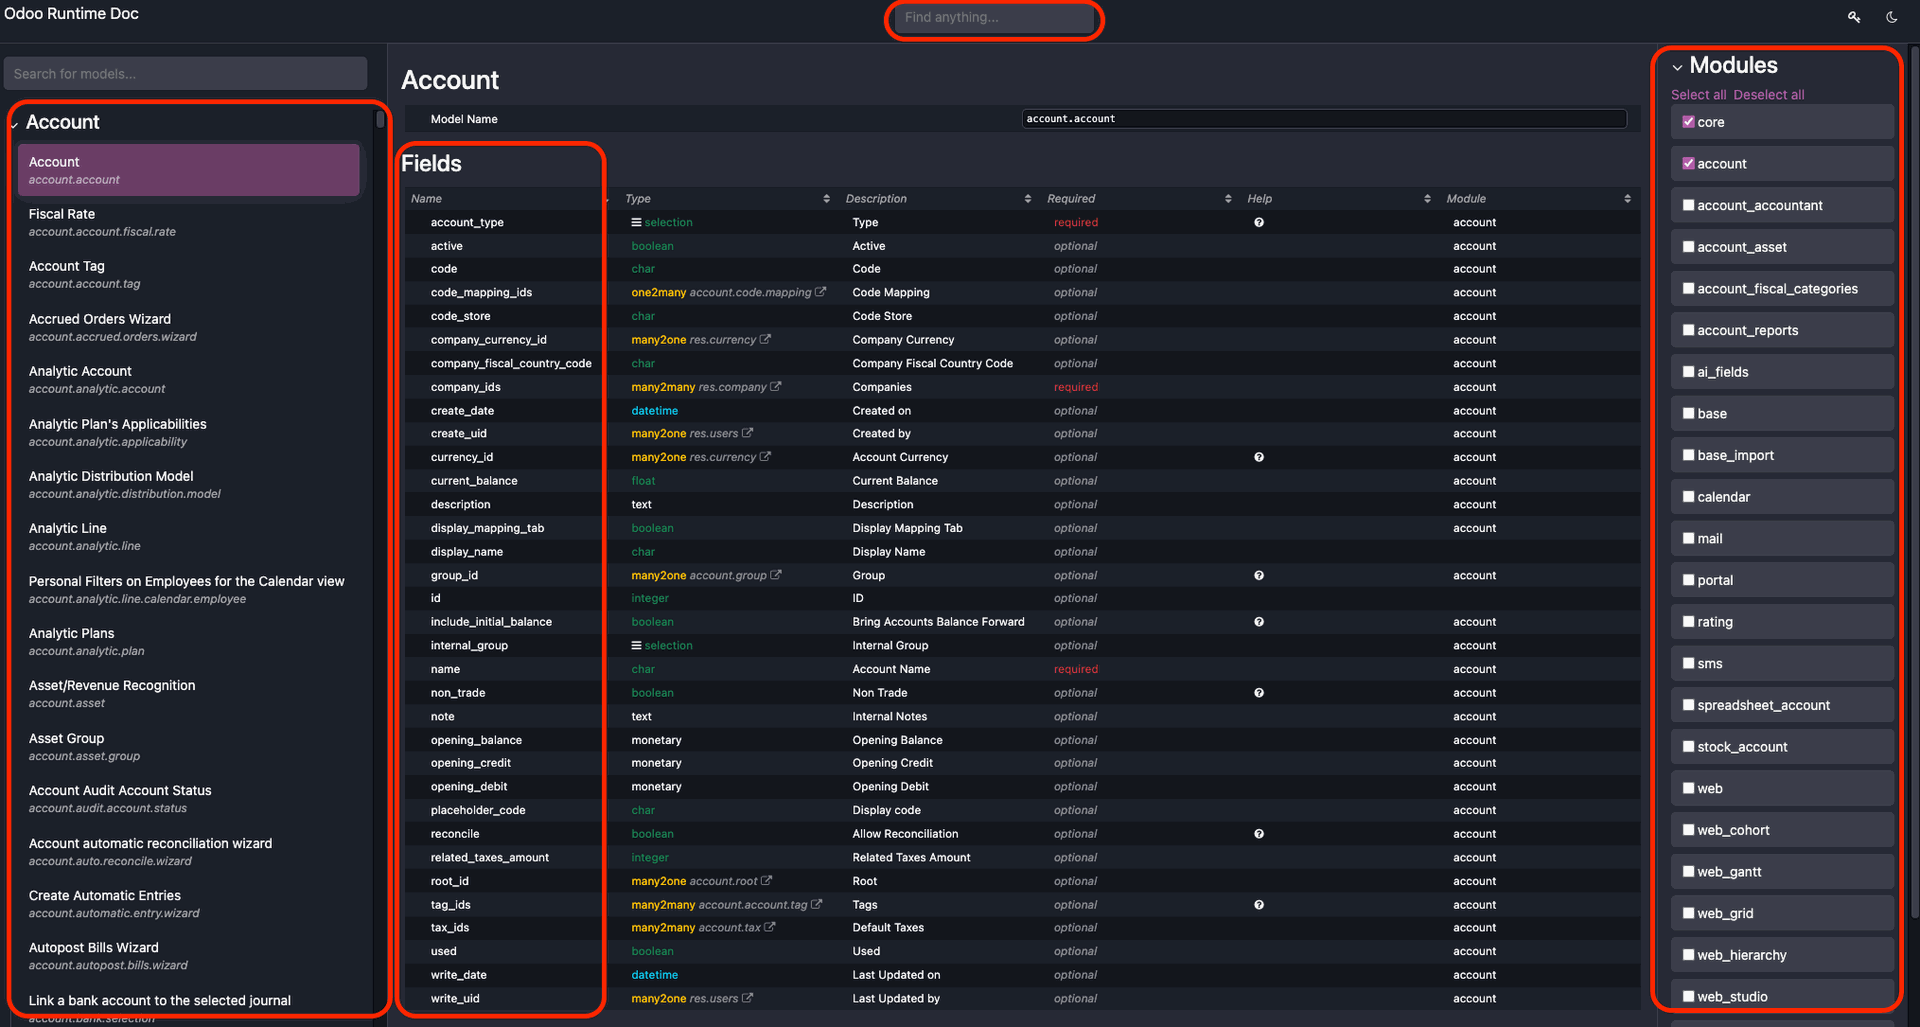The height and width of the screenshot is (1027, 1920).
Task: Uncheck the core module checkbox
Action: coord(1688,121)
